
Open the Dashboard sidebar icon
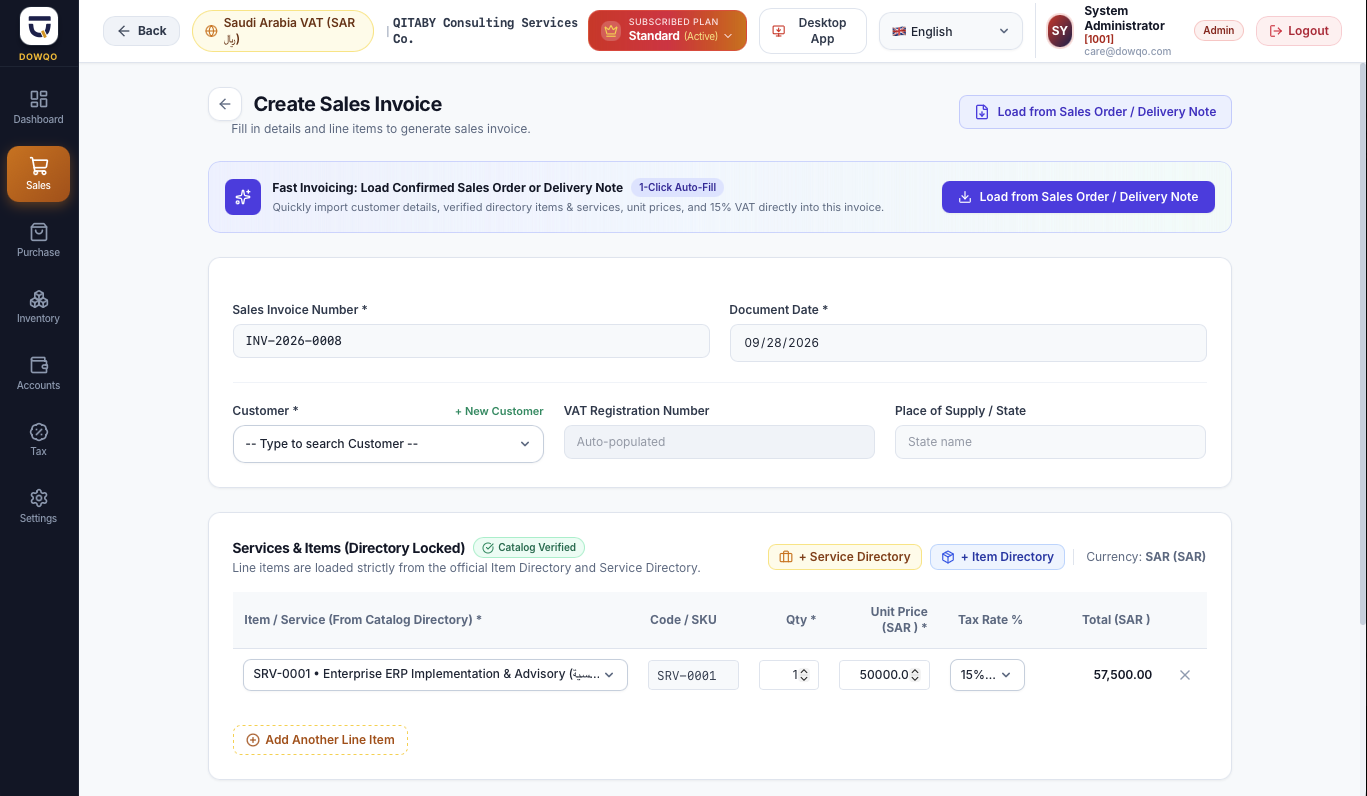(x=39, y=99)
